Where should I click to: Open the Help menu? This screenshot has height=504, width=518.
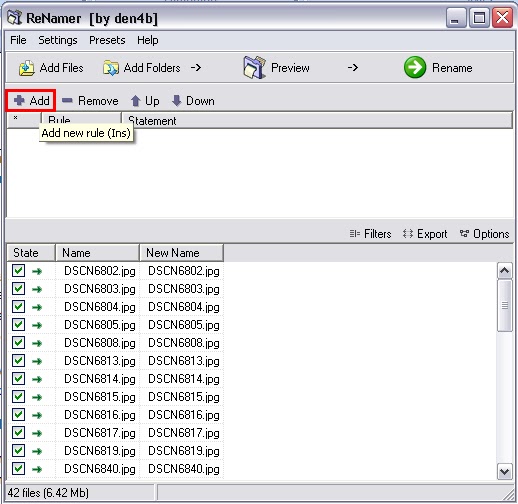click(148, 40)
